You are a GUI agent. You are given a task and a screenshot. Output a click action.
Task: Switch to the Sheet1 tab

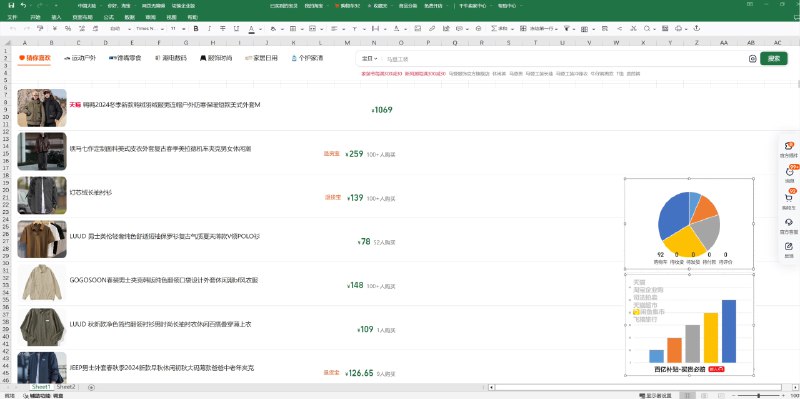(x=41, y=387)
